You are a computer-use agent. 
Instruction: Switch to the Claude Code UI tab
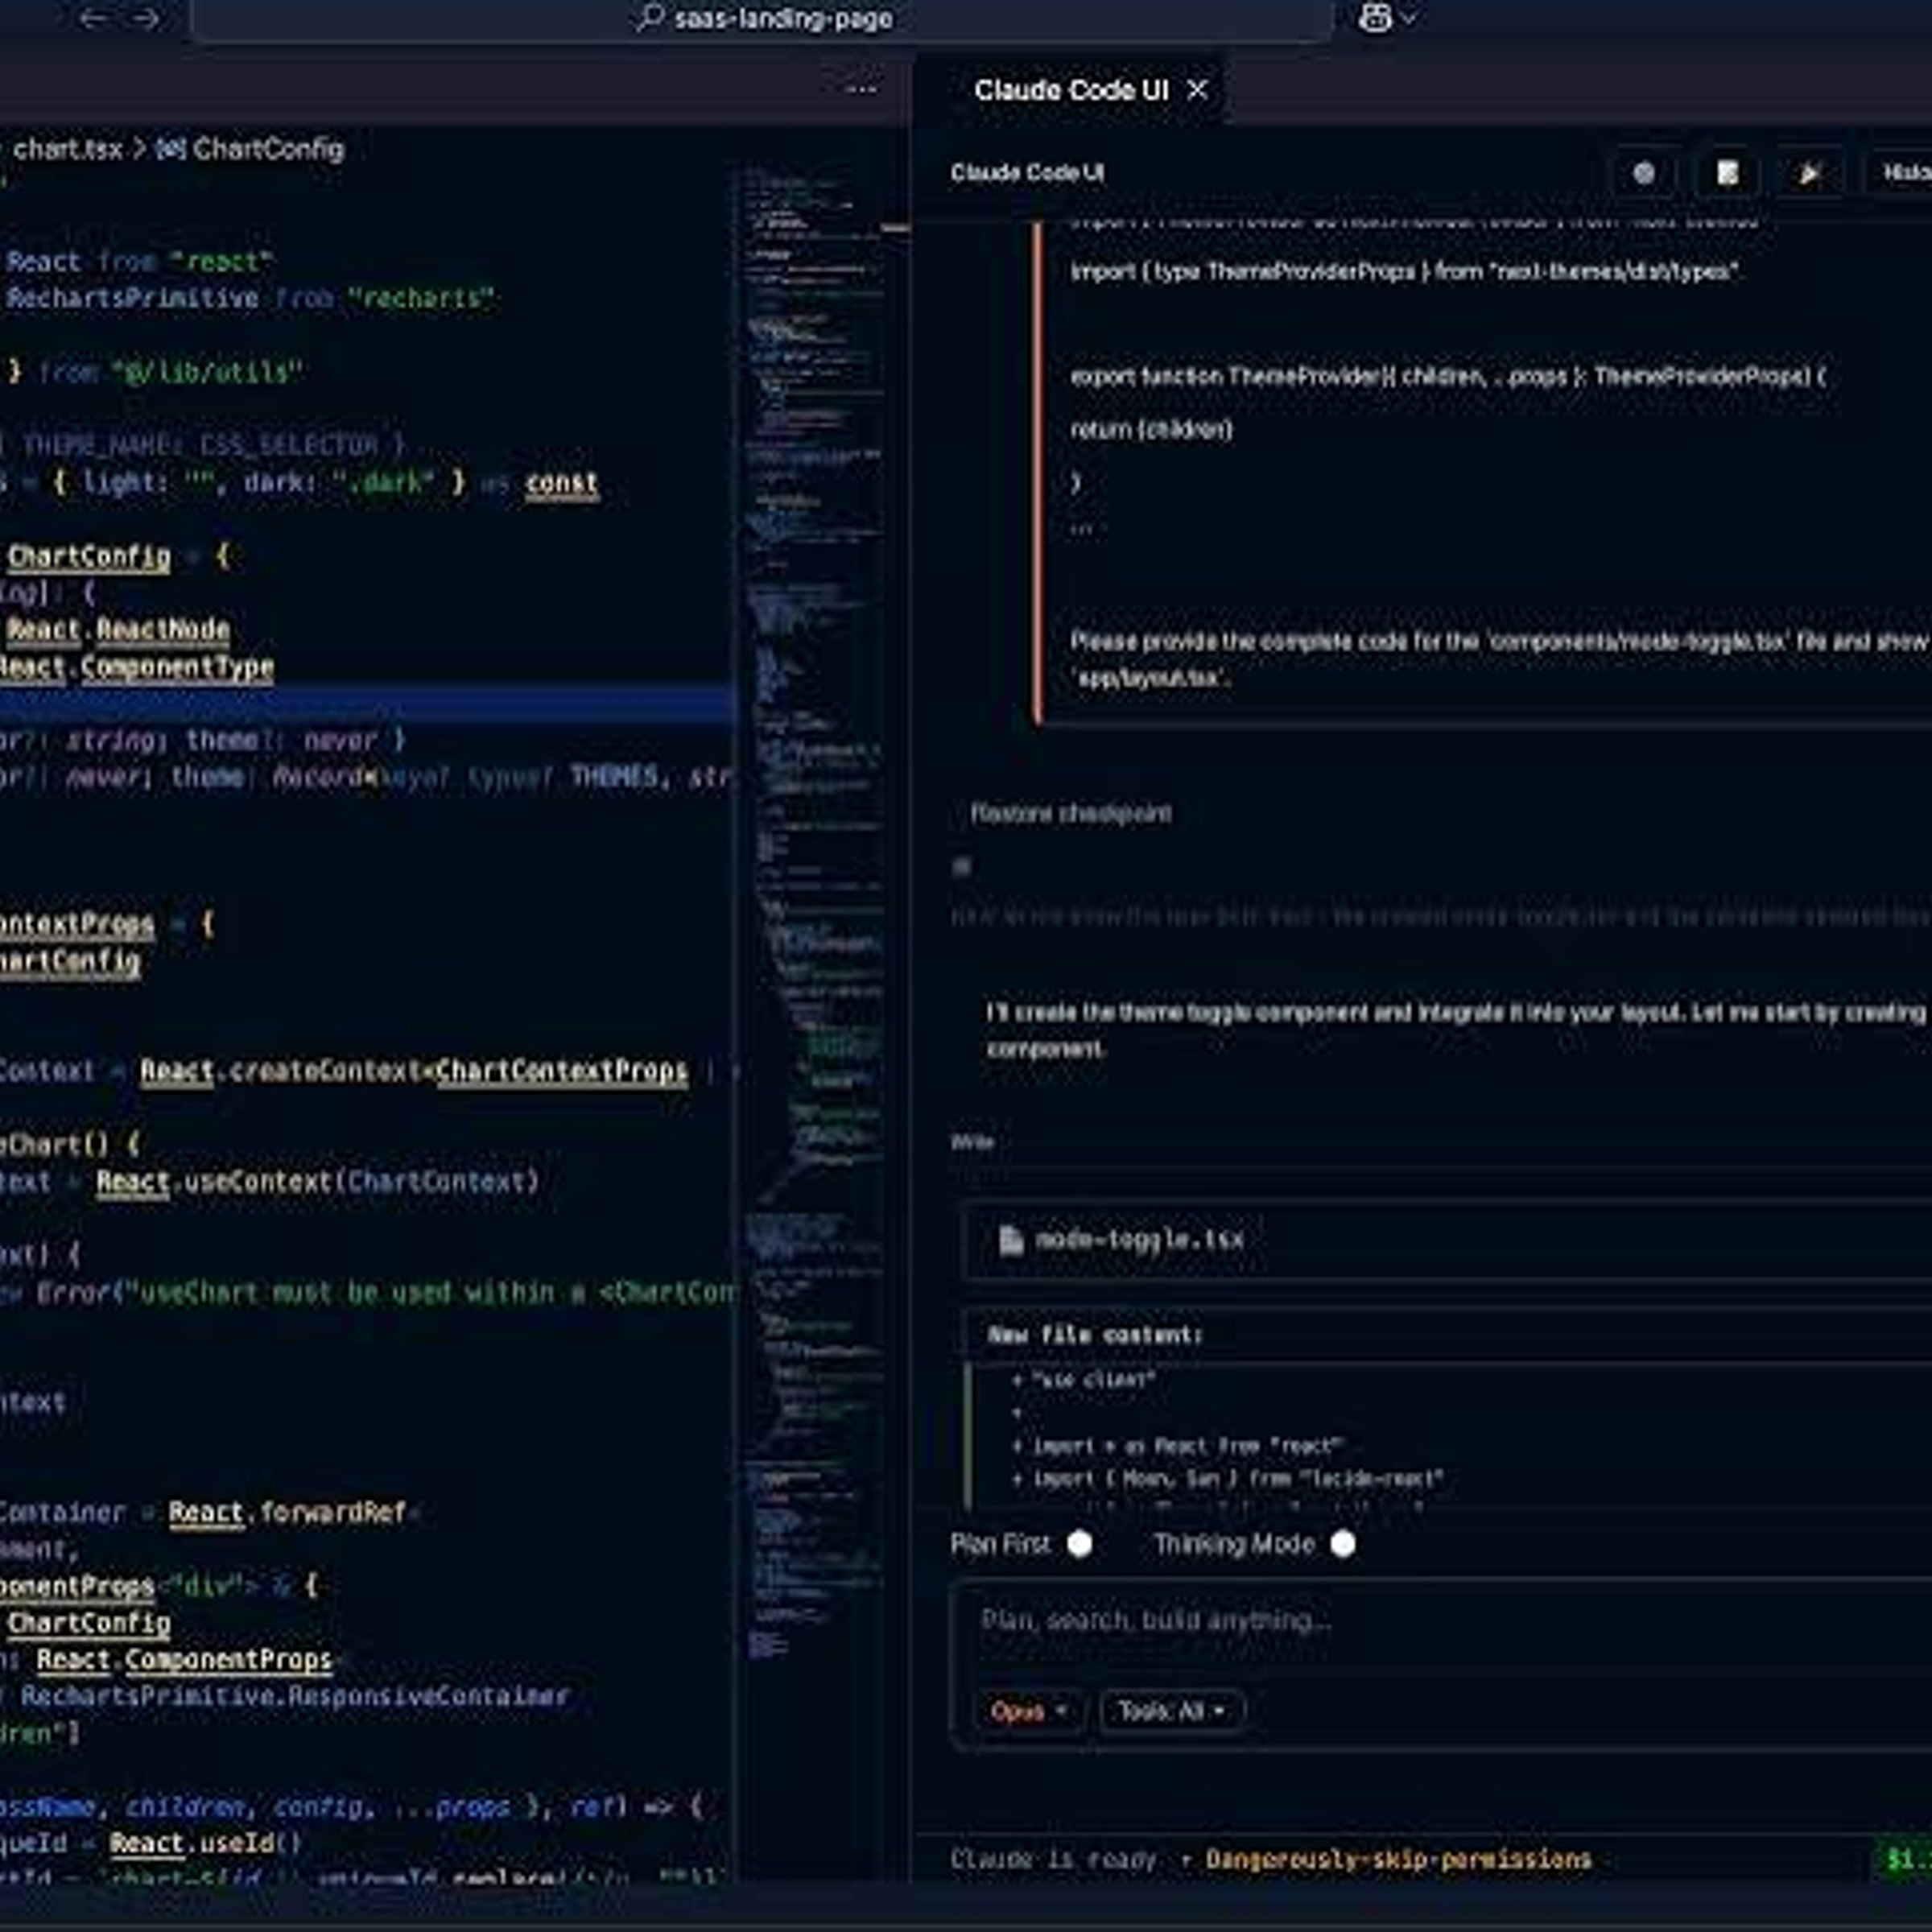point(1071,90)
